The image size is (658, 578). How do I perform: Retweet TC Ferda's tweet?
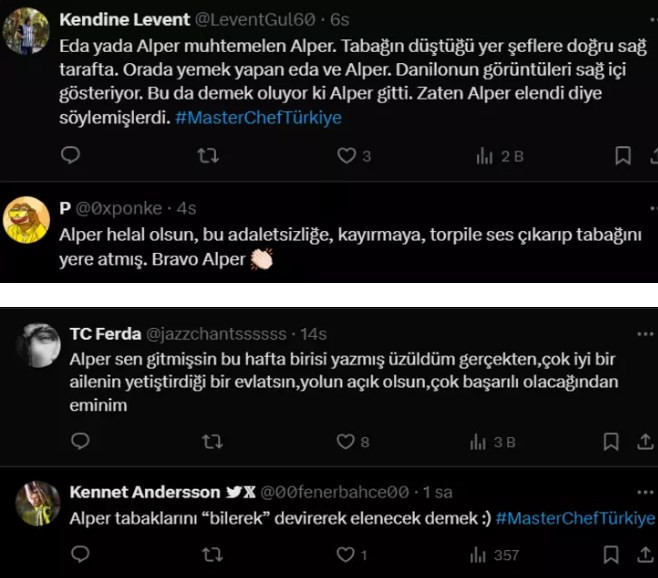[x=213, y=441]
